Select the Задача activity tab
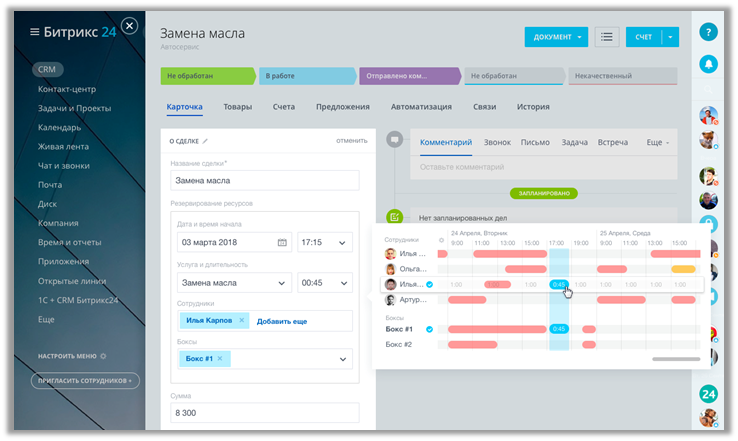This screenshot has height=441, width=738. pyautogui.click(x=575, y=142)
